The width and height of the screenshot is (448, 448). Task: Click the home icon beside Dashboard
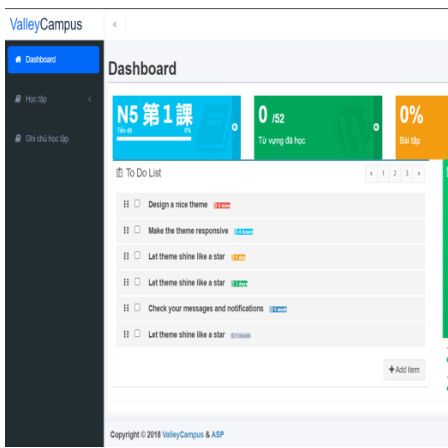pyautogui.click(x=18, y=59)
